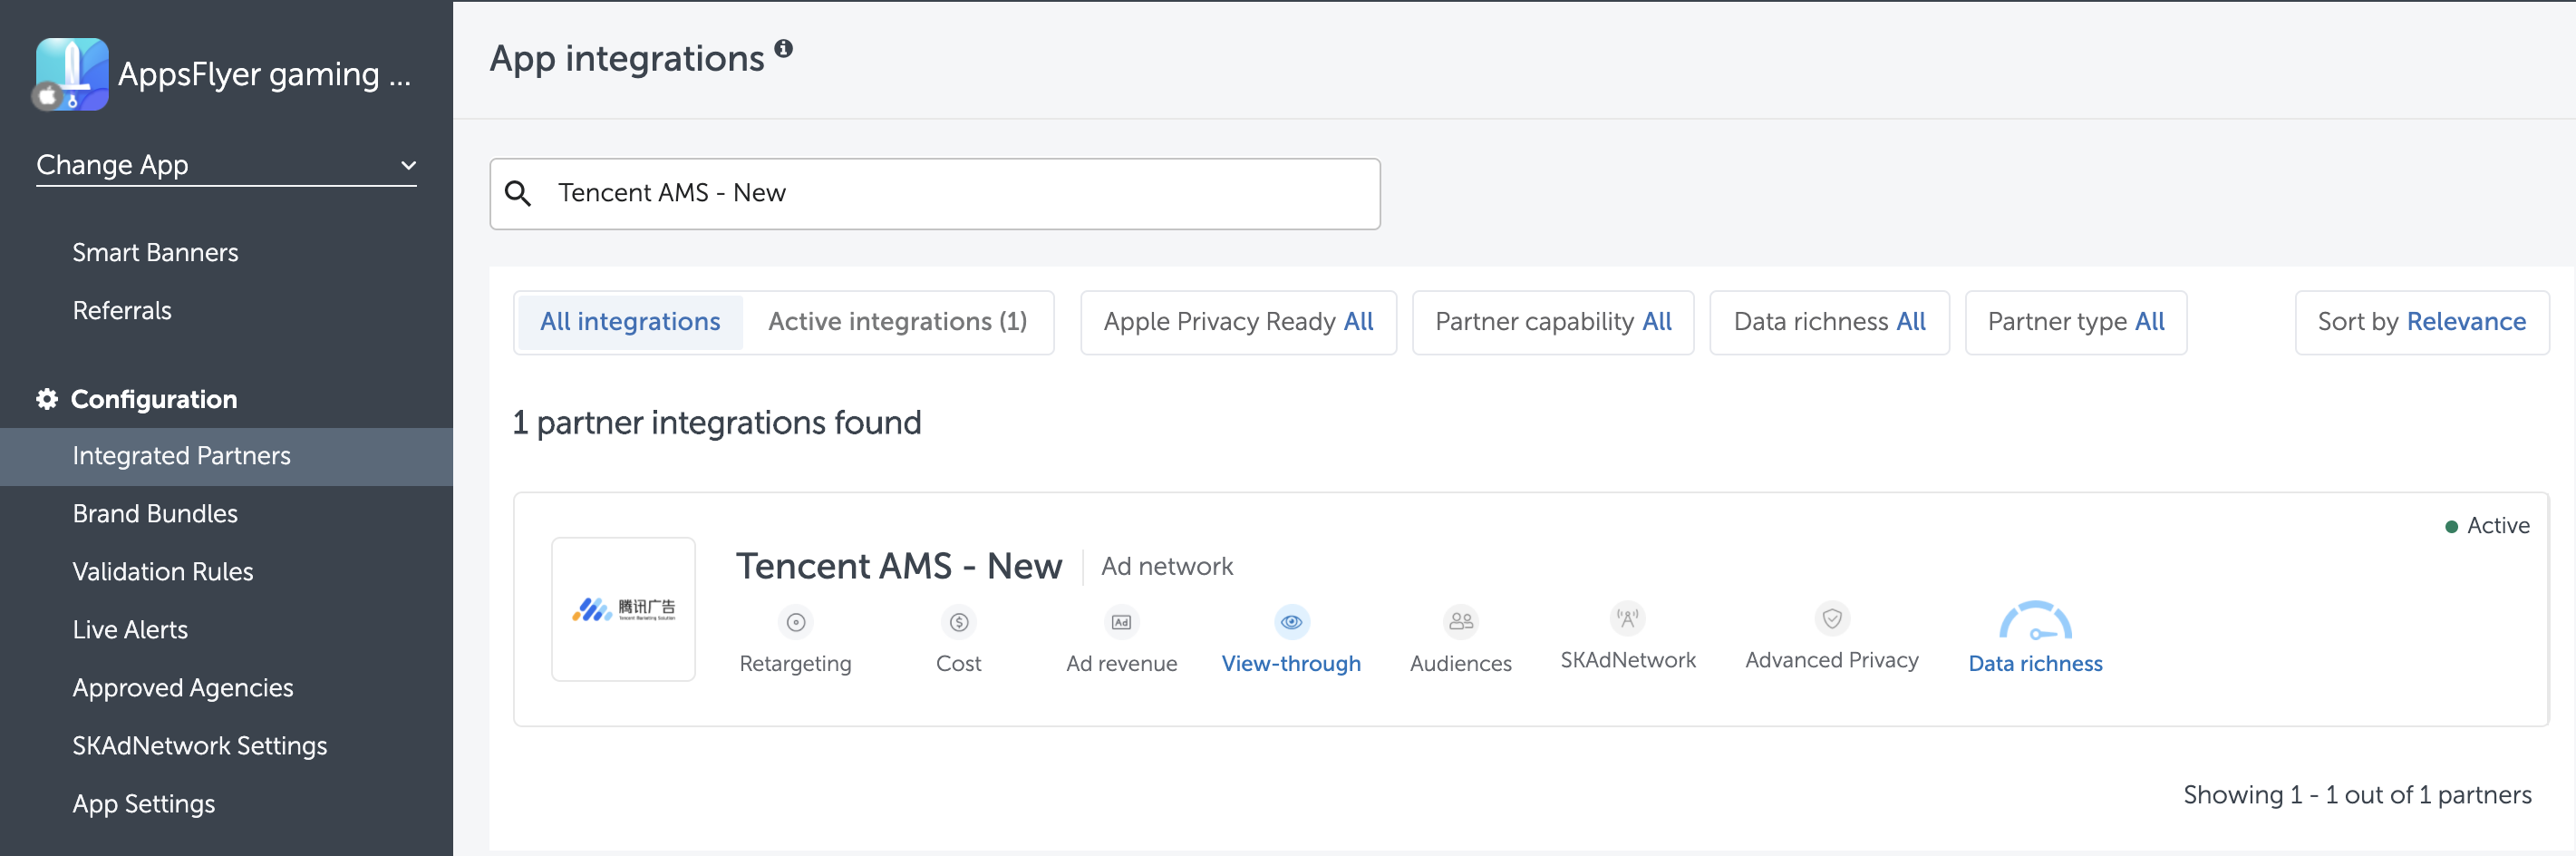Image resolution: width=2576 pixels, height=856 pixels.
Task: Click the Active status indicator
Action: coord(2487,526)
